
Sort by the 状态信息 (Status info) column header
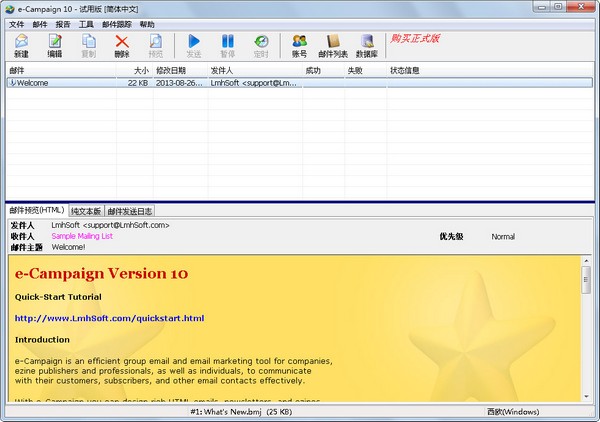490,70
